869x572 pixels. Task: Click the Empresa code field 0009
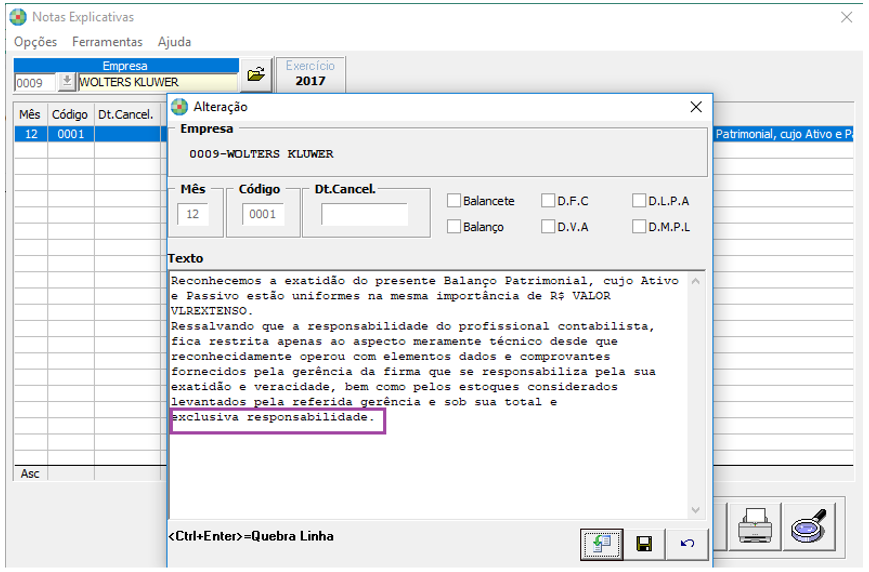coord(34,83)
